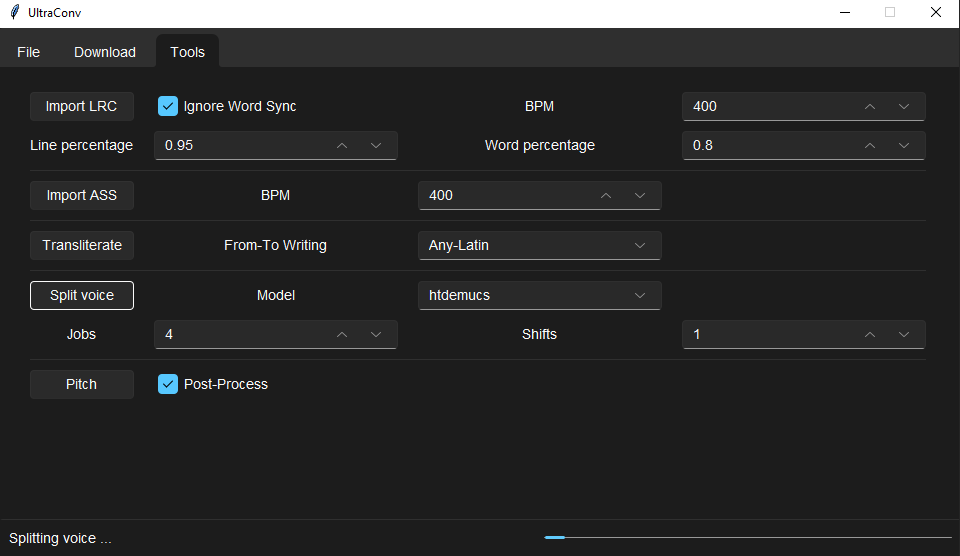
Task: Expand the Model htdemucs dropdown
Action: point(539,295)
